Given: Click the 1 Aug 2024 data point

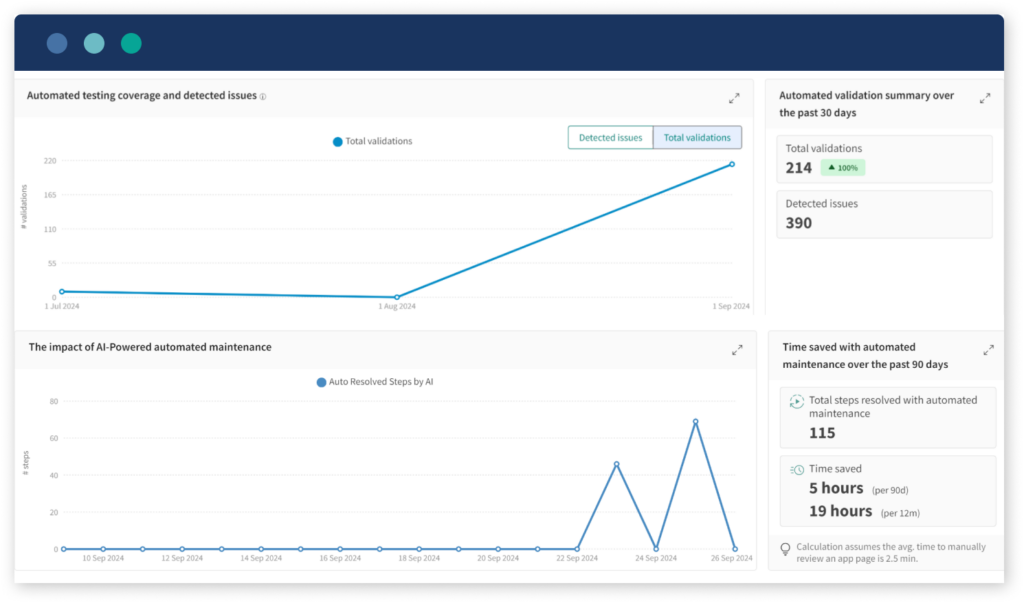Looking at the screenshot, I should 396,297.
